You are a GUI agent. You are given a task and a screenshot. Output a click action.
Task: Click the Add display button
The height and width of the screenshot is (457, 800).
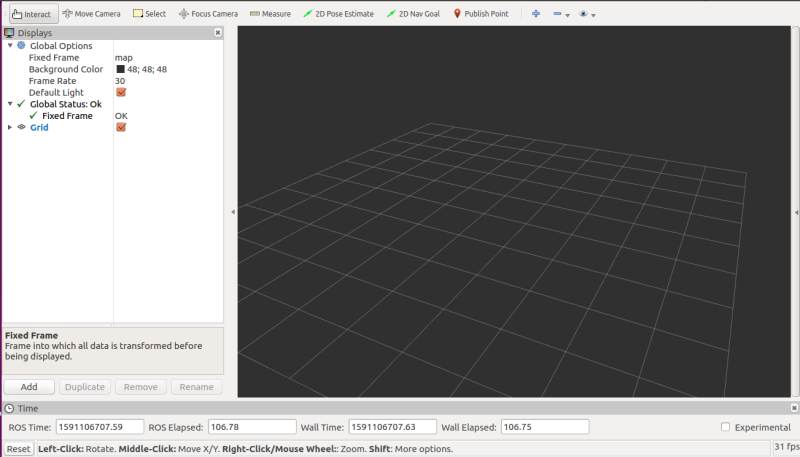(x=29, y=387)
